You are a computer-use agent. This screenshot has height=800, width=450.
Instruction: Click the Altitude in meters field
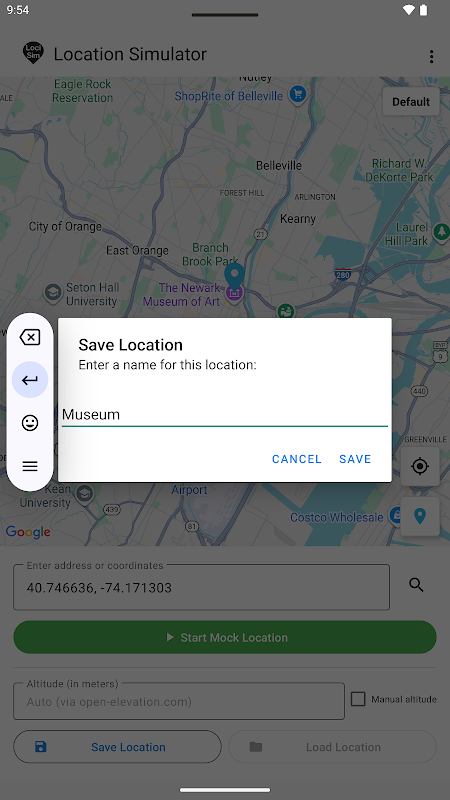coord(179,701)
